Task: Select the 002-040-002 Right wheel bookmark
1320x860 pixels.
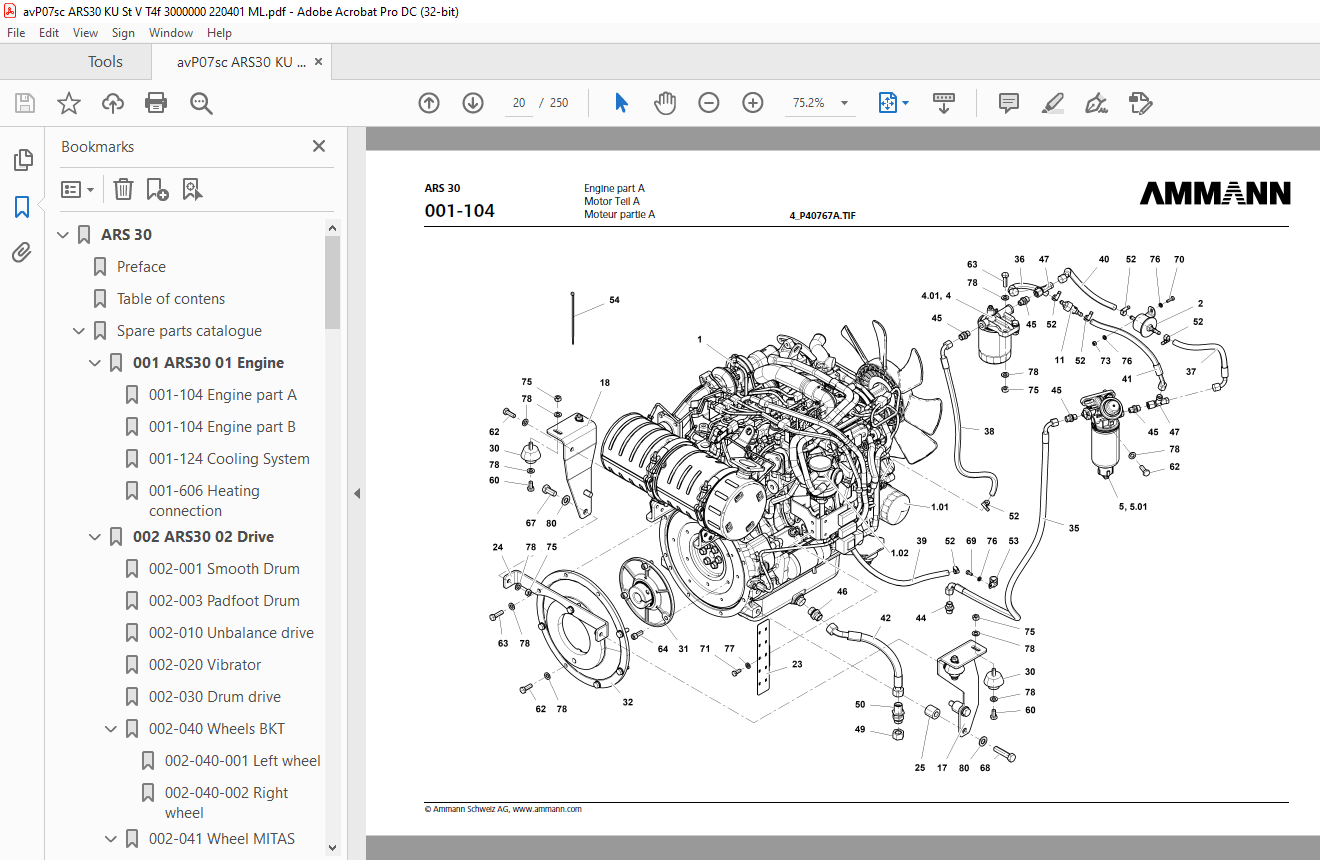Action: point(227,802)
